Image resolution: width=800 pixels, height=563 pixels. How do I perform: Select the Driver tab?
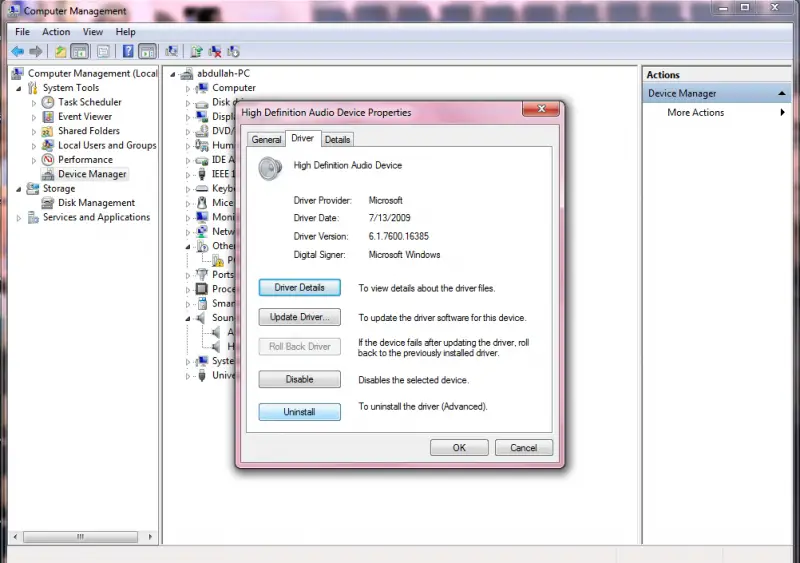(x=303, y=138)
